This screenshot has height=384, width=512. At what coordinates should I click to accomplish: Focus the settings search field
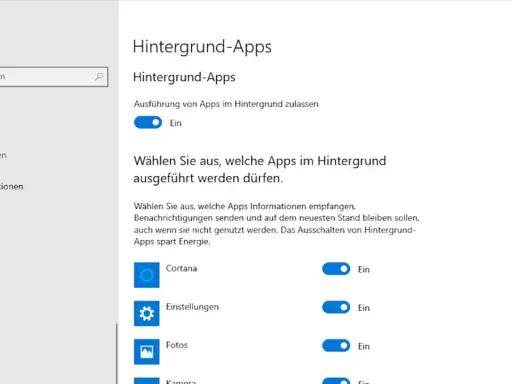[53, 77]
